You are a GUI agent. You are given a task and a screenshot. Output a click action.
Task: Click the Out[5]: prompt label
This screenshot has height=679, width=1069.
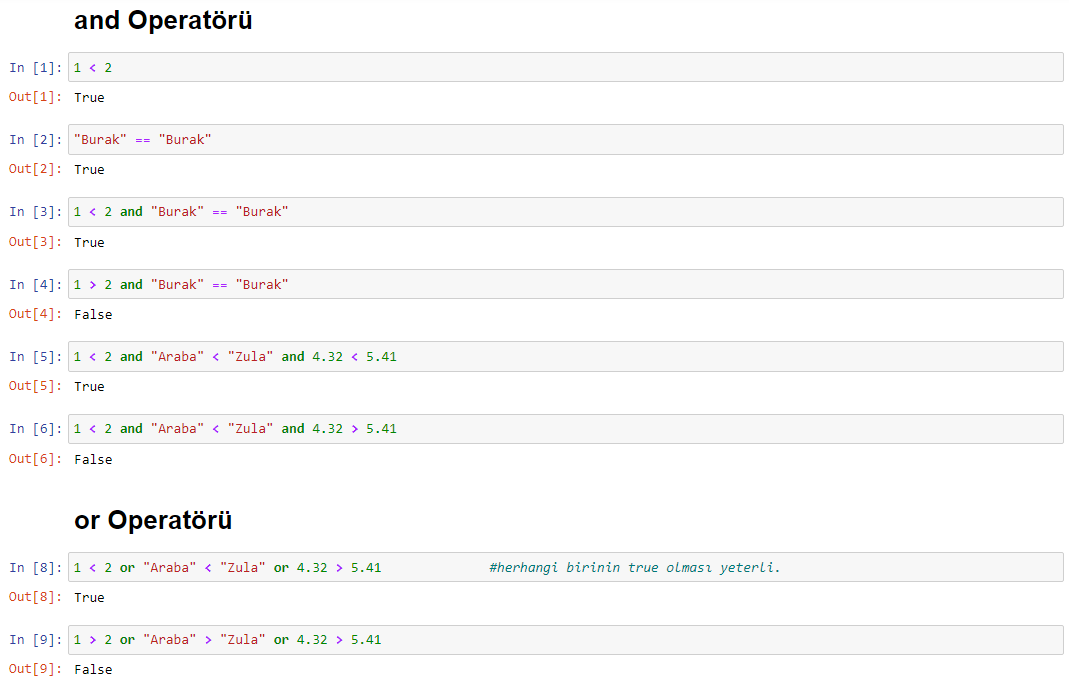[35, 386]
